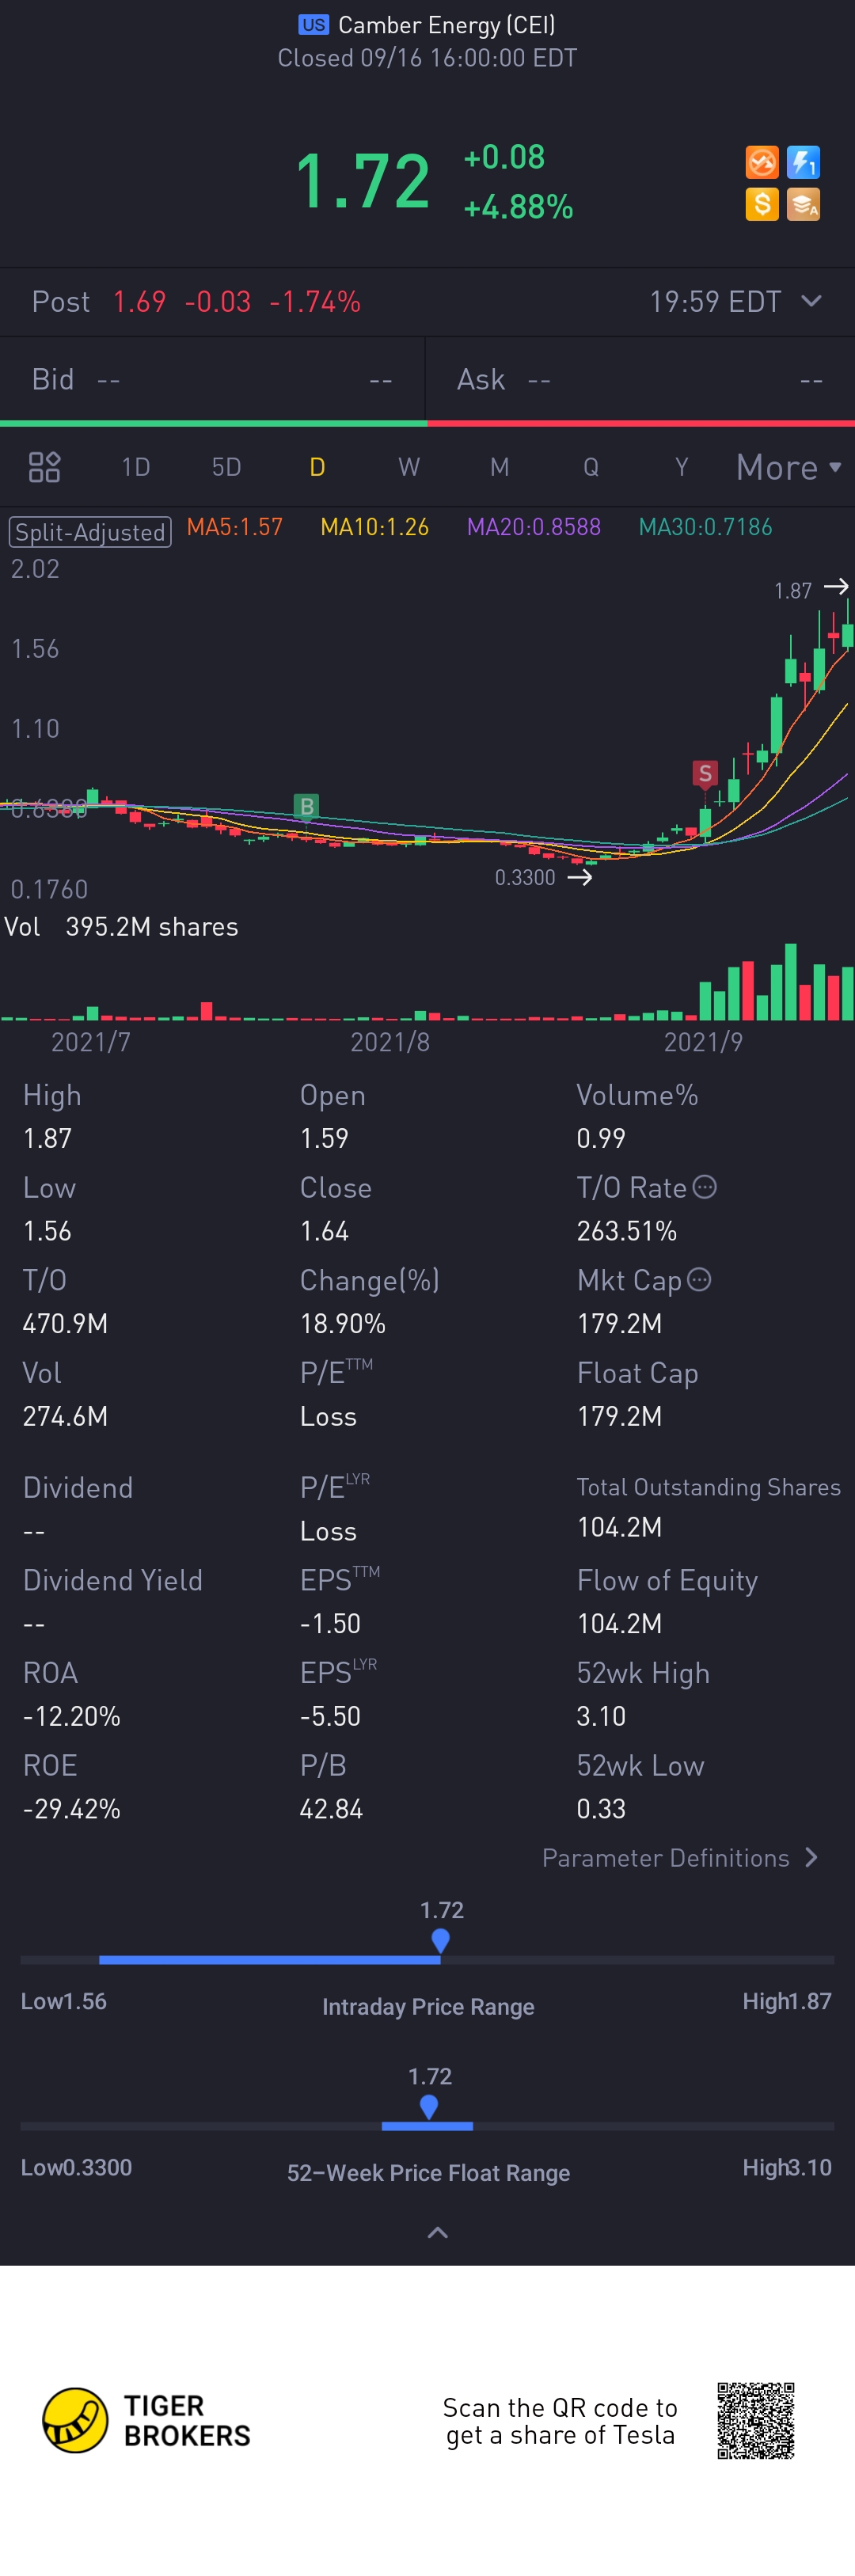855x2576 pixels.
Task: Collapse the stock details panel with the up chevron
Action: 437,2233
